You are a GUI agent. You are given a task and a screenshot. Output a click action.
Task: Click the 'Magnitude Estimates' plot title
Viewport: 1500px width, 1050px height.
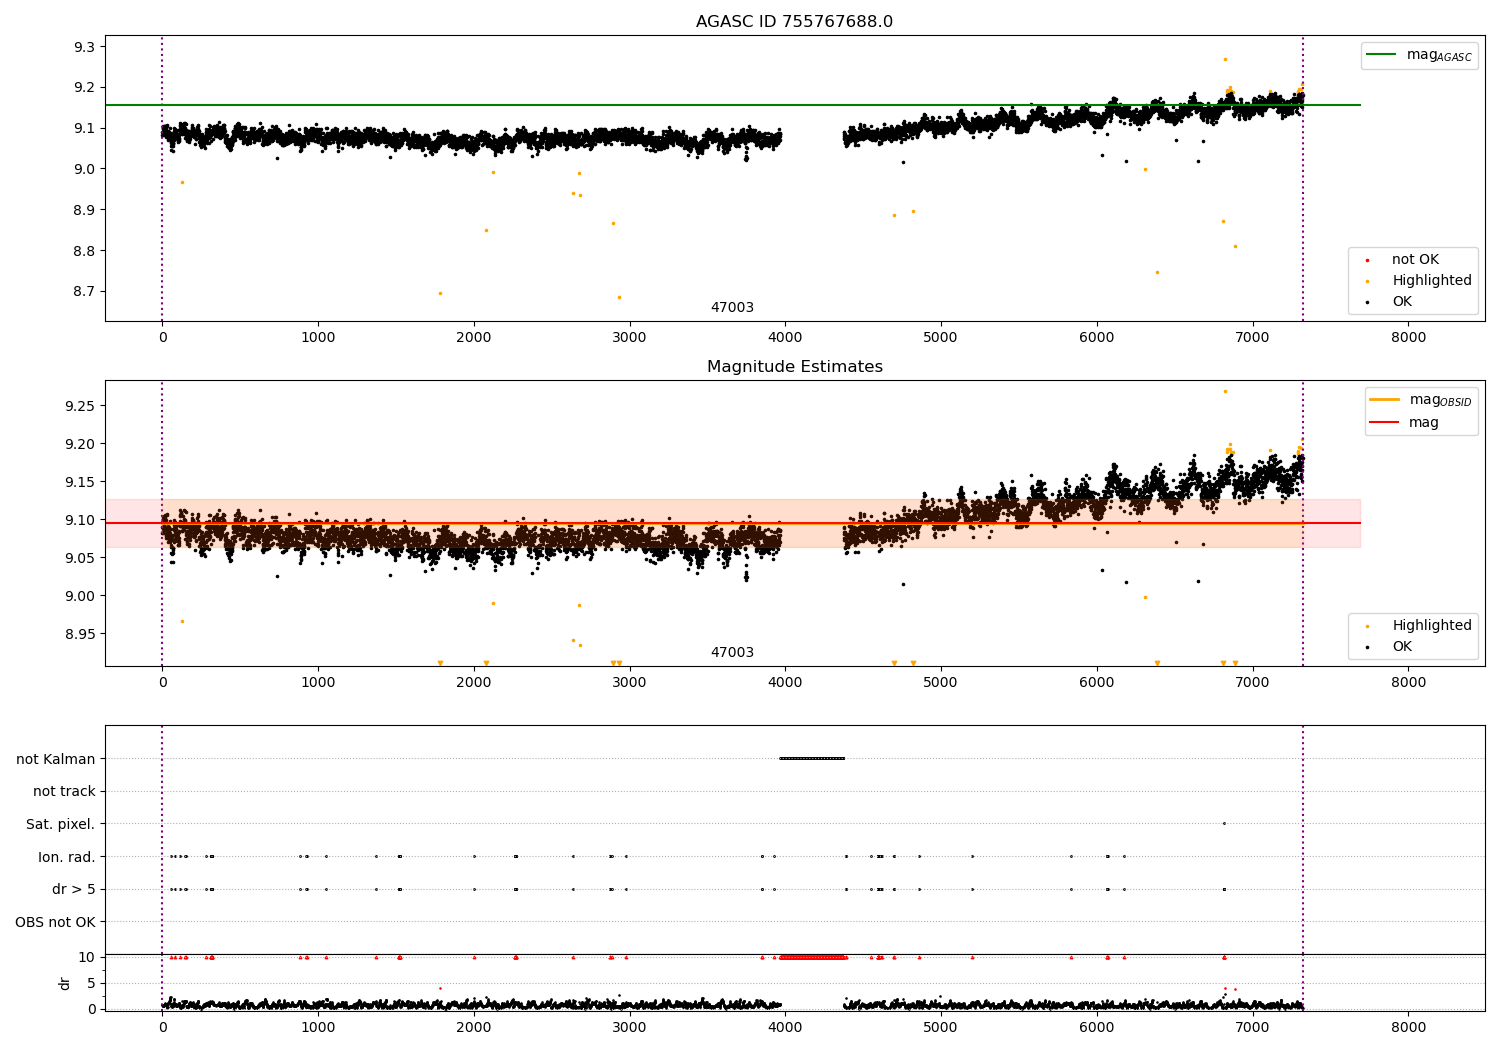coord(794,367)
